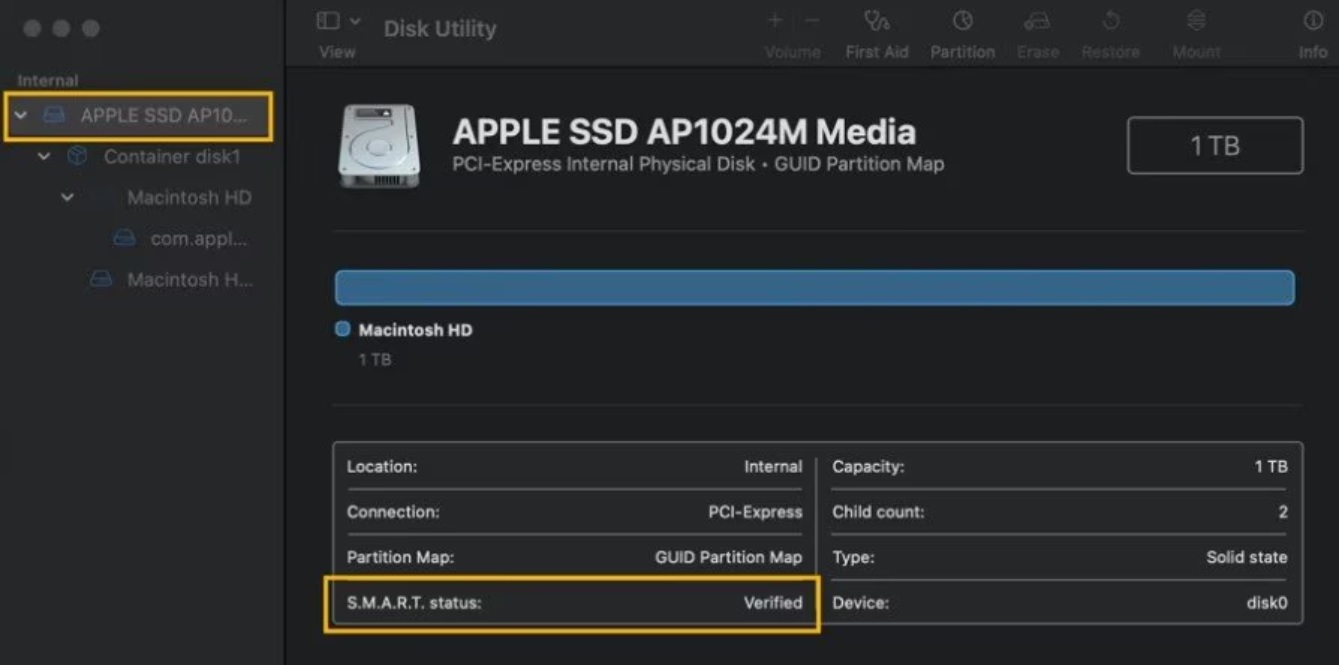This screenshot has width=1339, height=665.
Task: Remove a volume with the minus icon
Action: coord(812,20)
